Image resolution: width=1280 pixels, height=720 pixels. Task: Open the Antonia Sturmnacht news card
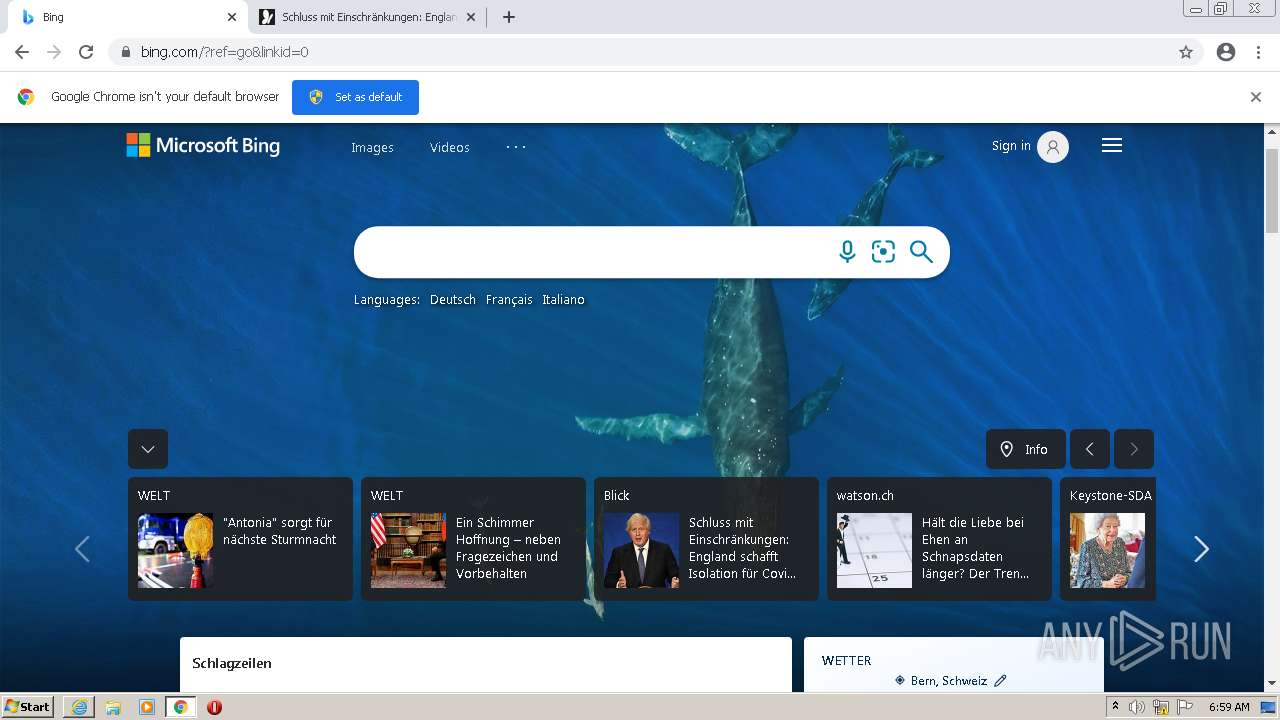[240, 539]
